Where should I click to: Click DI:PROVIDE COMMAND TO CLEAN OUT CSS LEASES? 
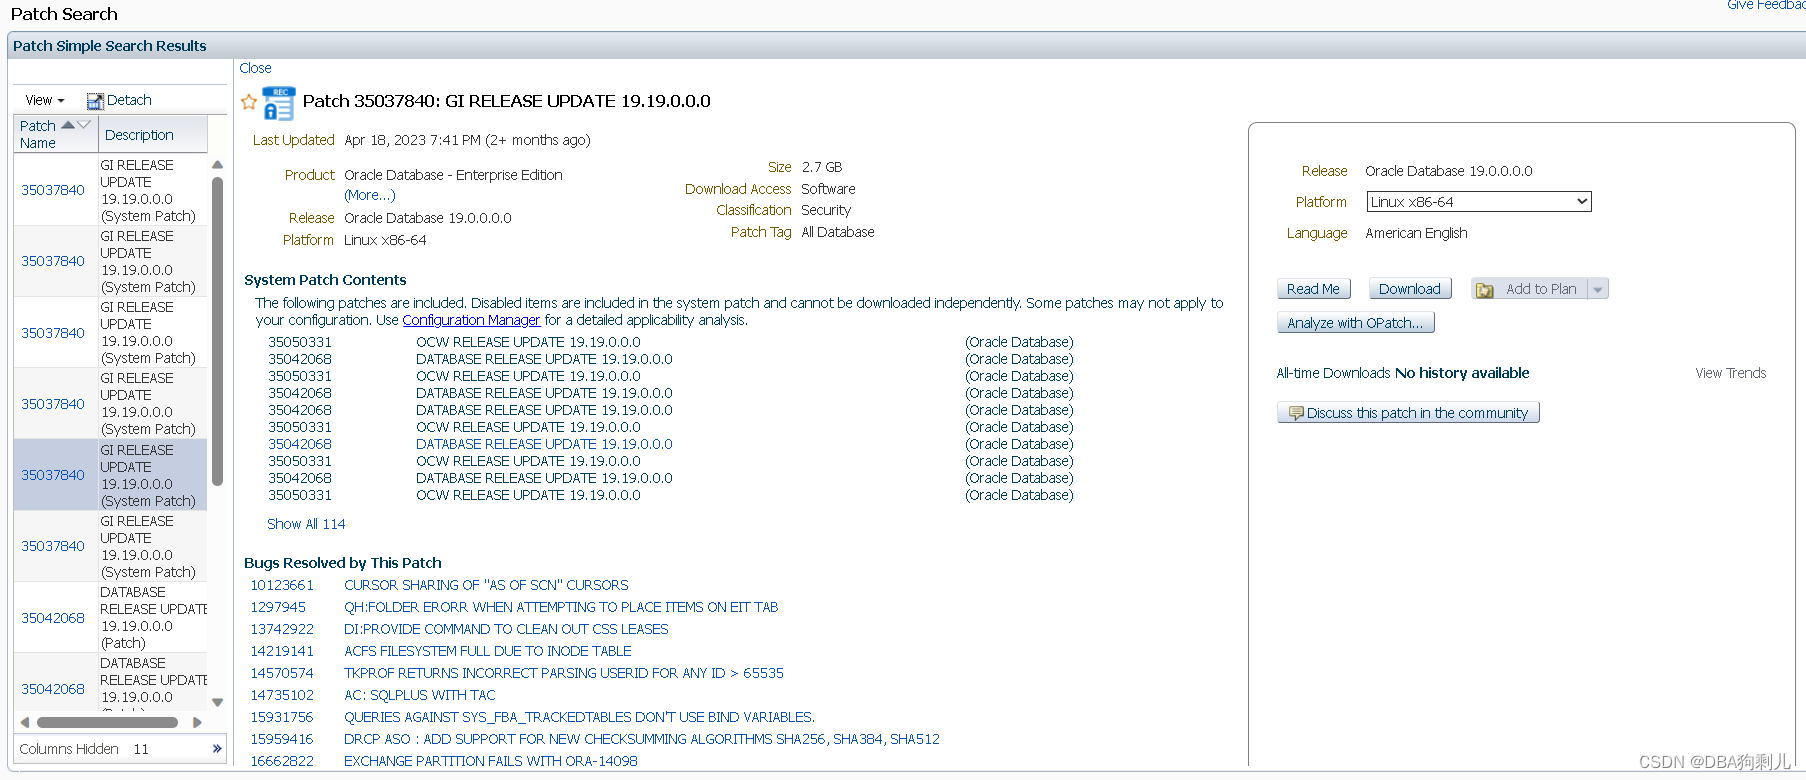pyautogui.click(x=506, y=629)
